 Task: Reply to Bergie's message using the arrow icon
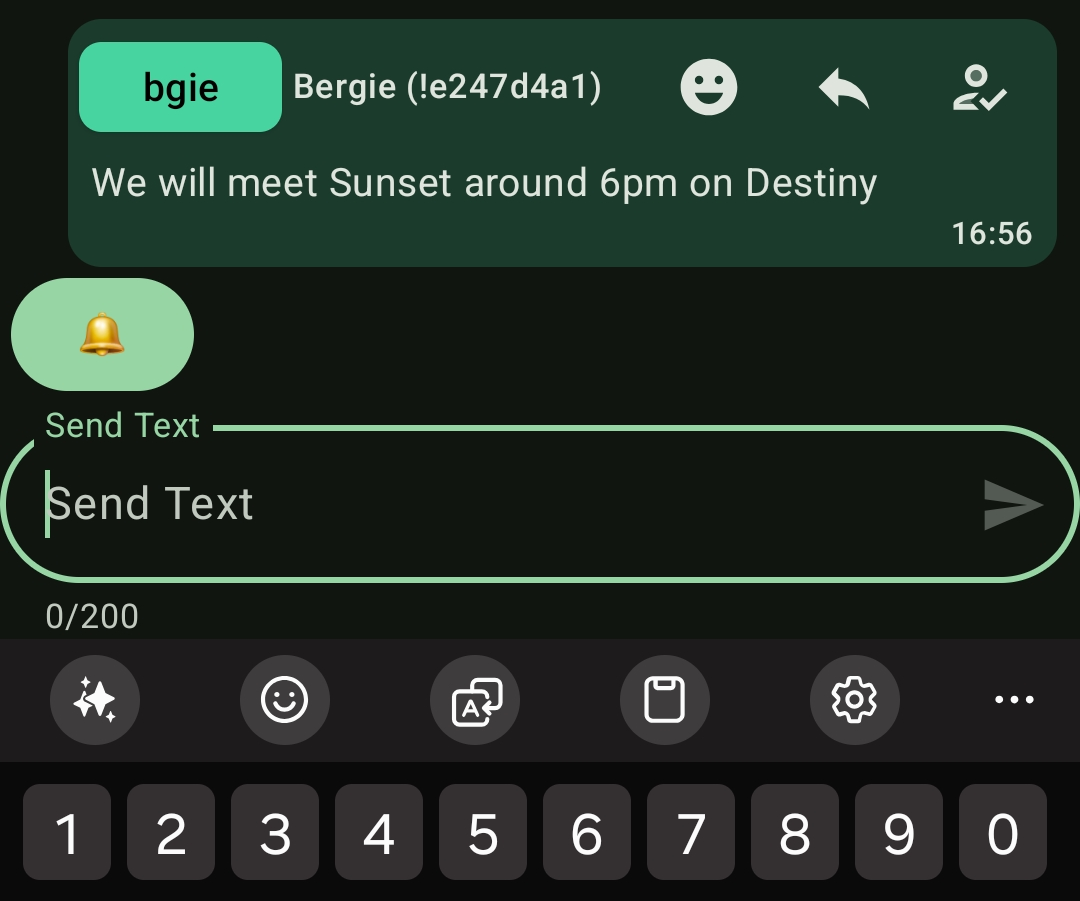tap(843, 88)
